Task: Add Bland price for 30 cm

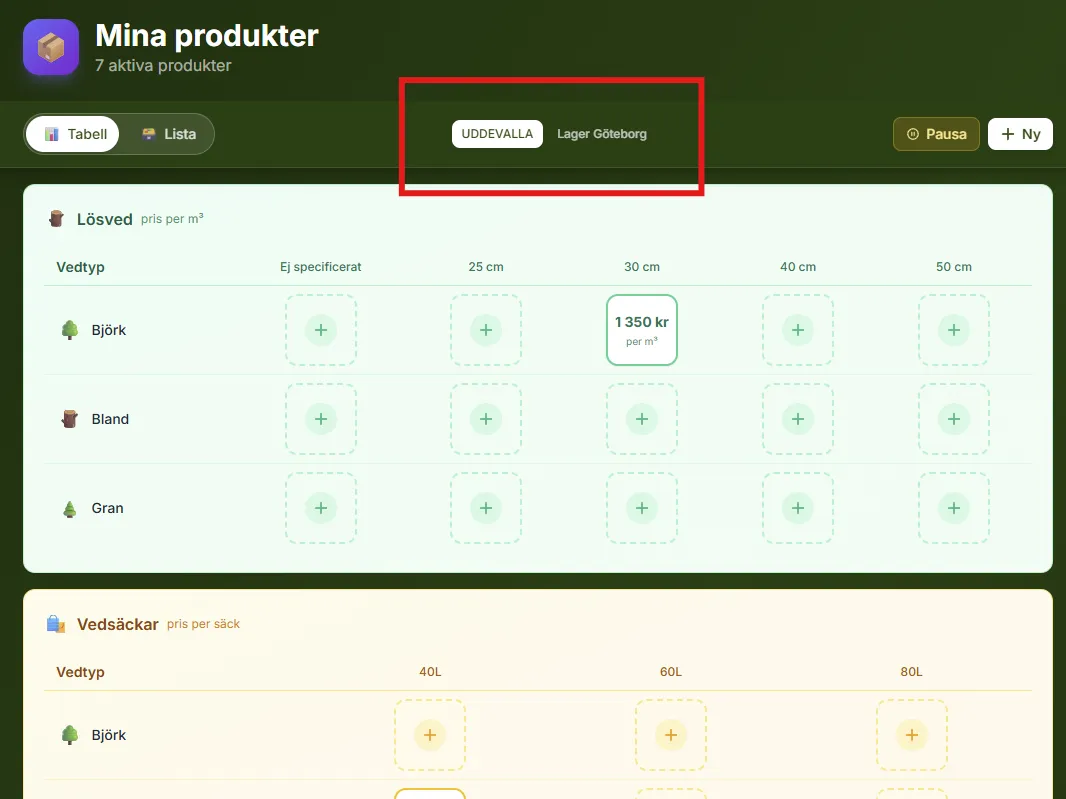Action: pyautogui.click(x=642, y=419)
